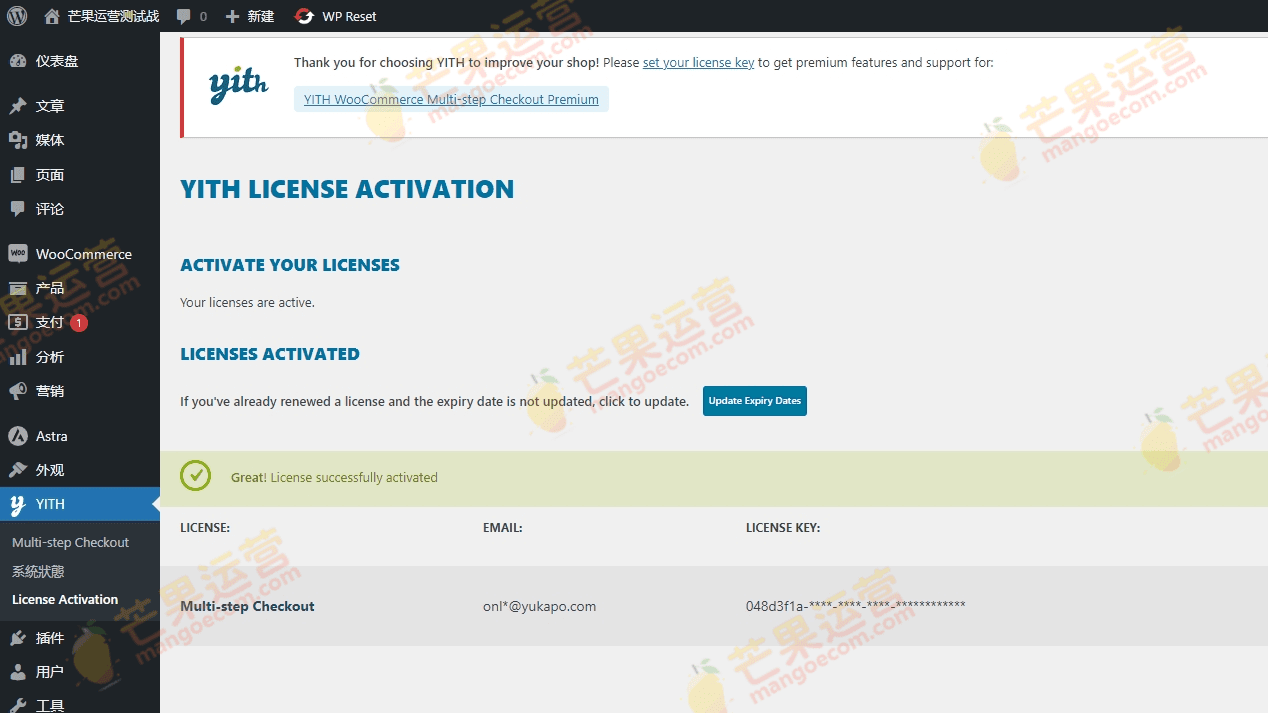Click the YITH LICENSE ACTIVATION heading
Viewport: 1268px width, 713px height.
347,189
